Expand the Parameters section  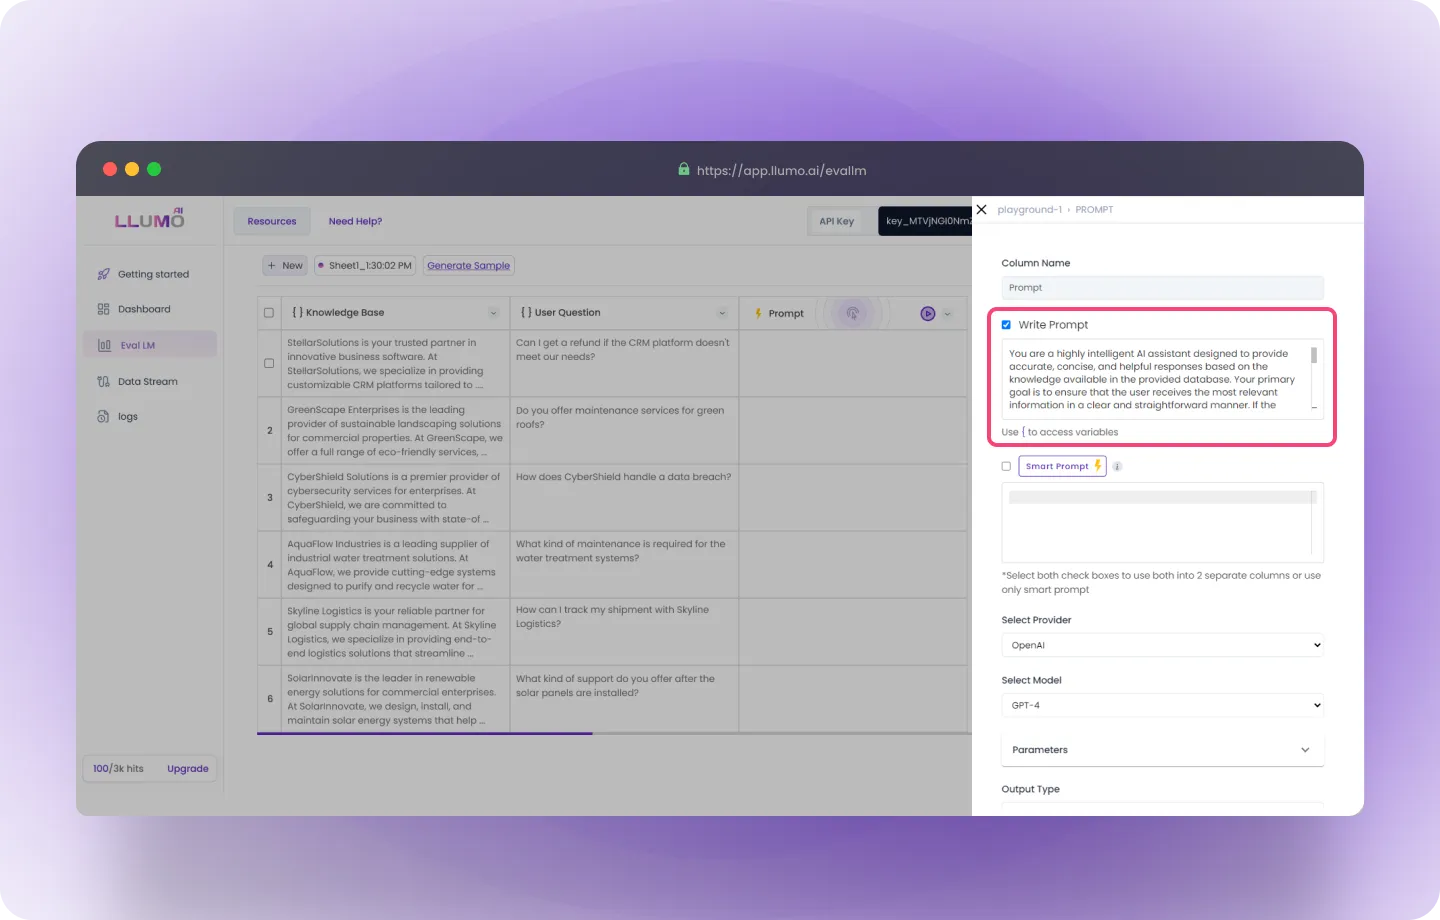pyautogui.click(x=1162, y=750)
